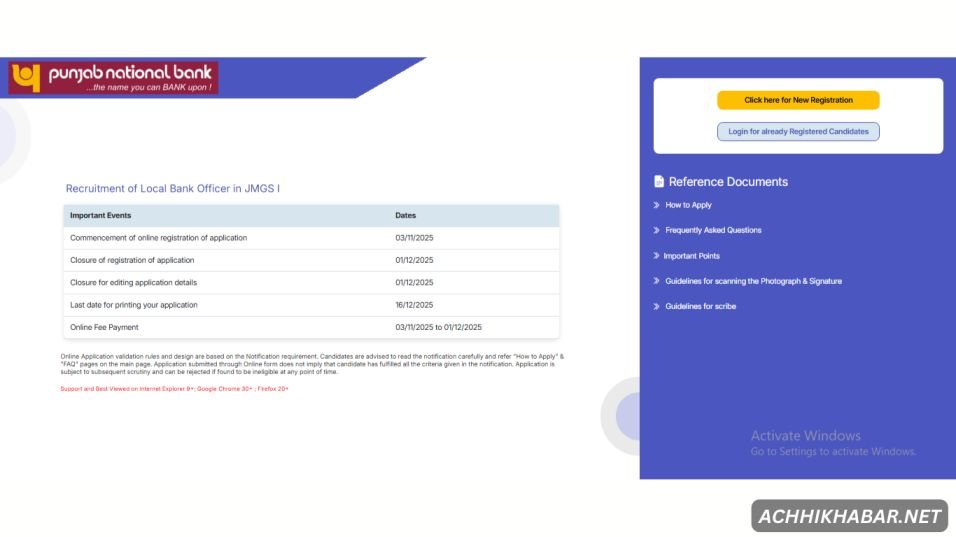Click the arrow icon before Frequently Asked Questions
This screenshot has height=537, width=956.
coord(656,230)
